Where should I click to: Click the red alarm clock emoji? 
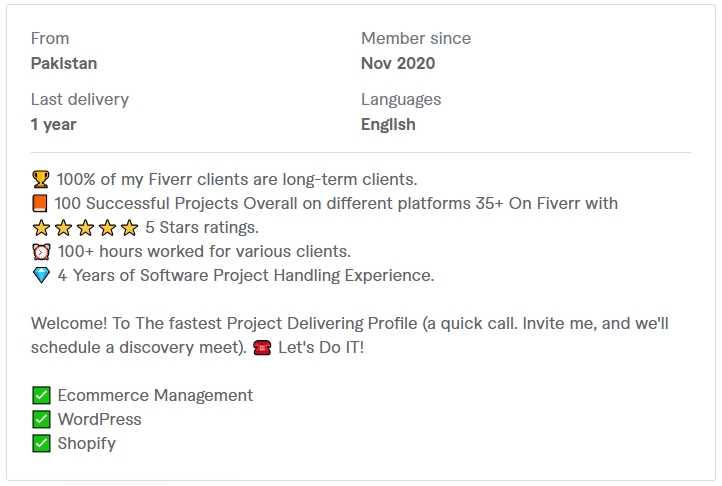tap(41, 252)
